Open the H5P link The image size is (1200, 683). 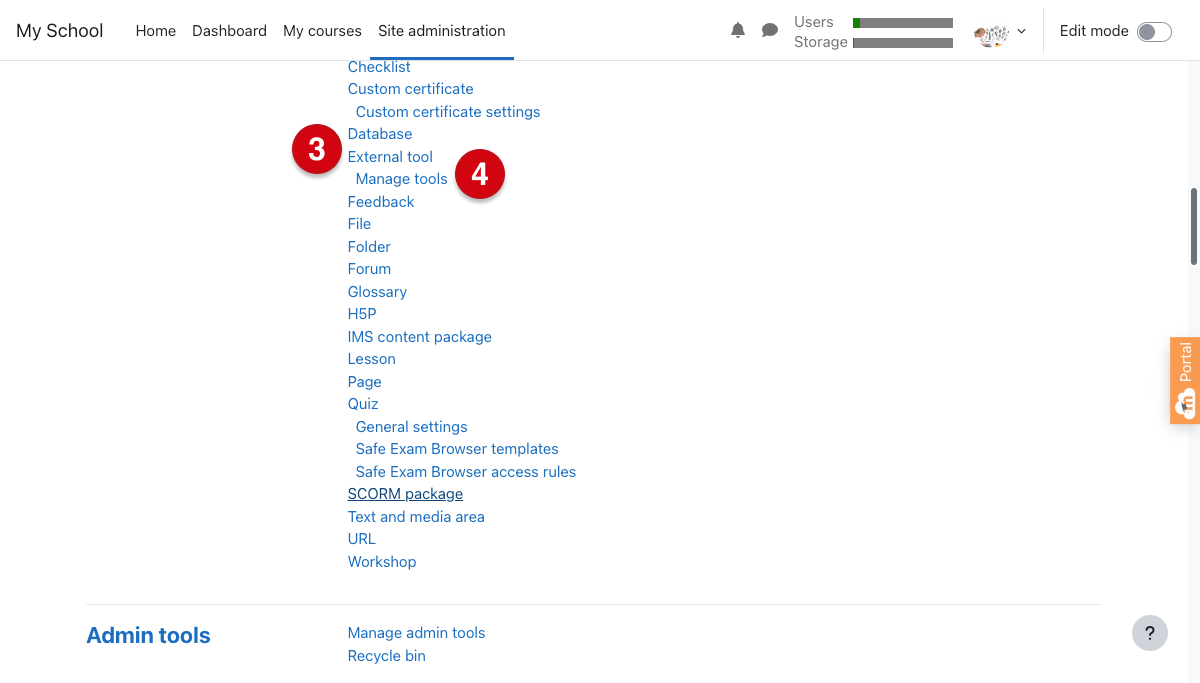click(362, 314)
